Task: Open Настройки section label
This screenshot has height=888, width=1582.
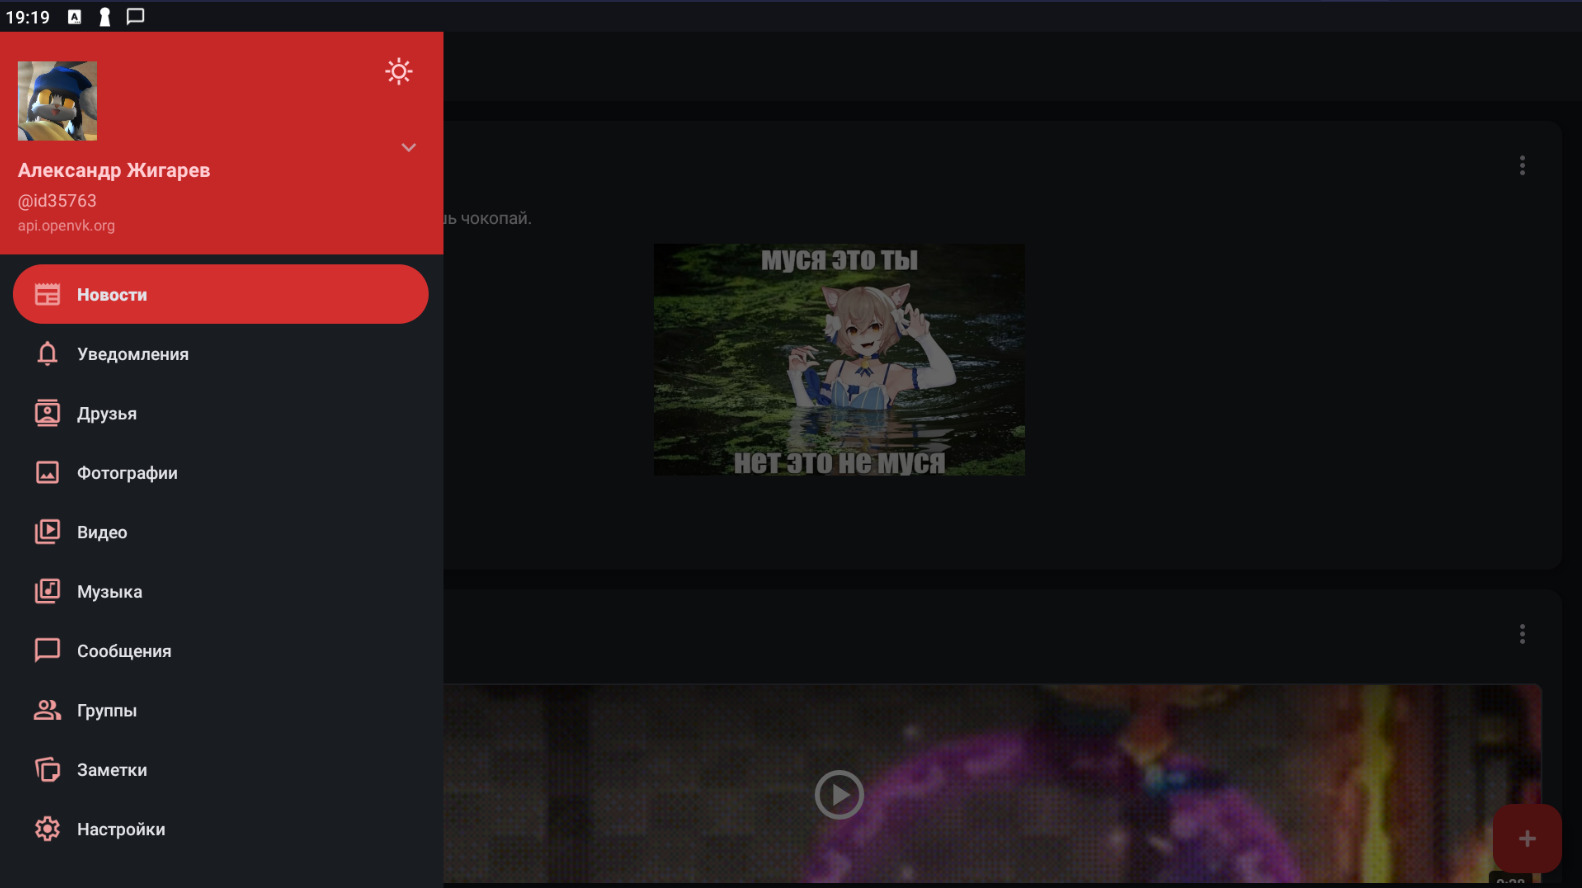Action: 121,829
